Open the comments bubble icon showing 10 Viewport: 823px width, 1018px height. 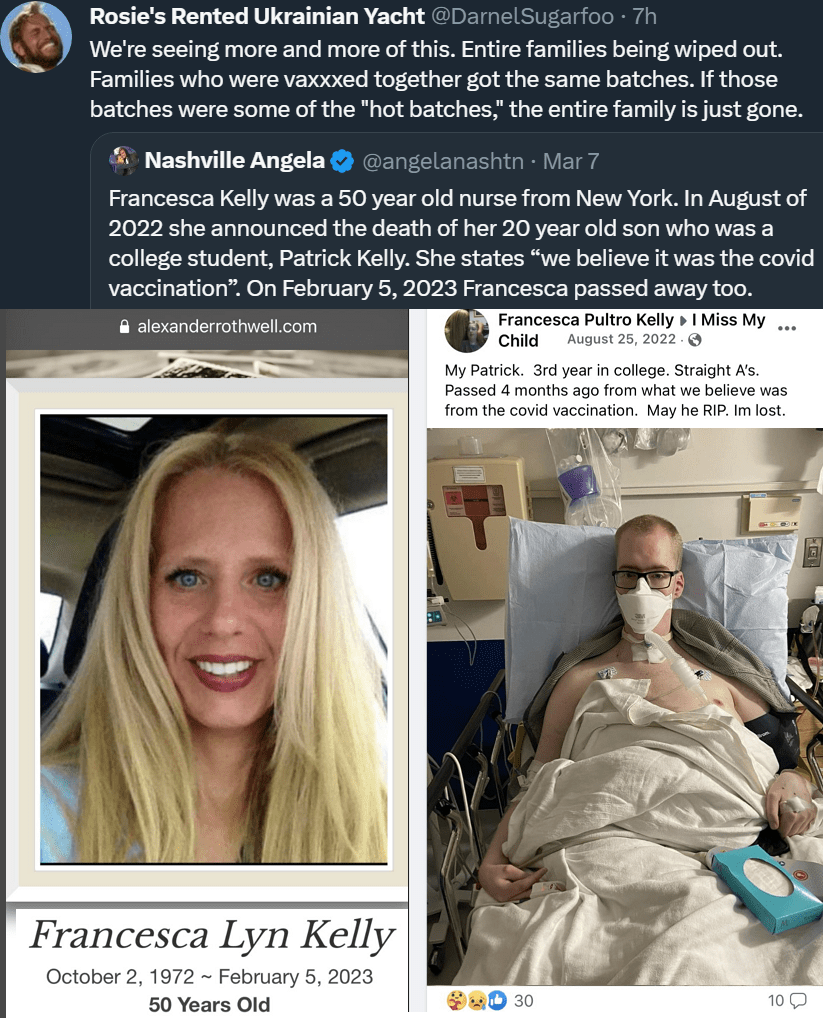tap(798, 1000)
